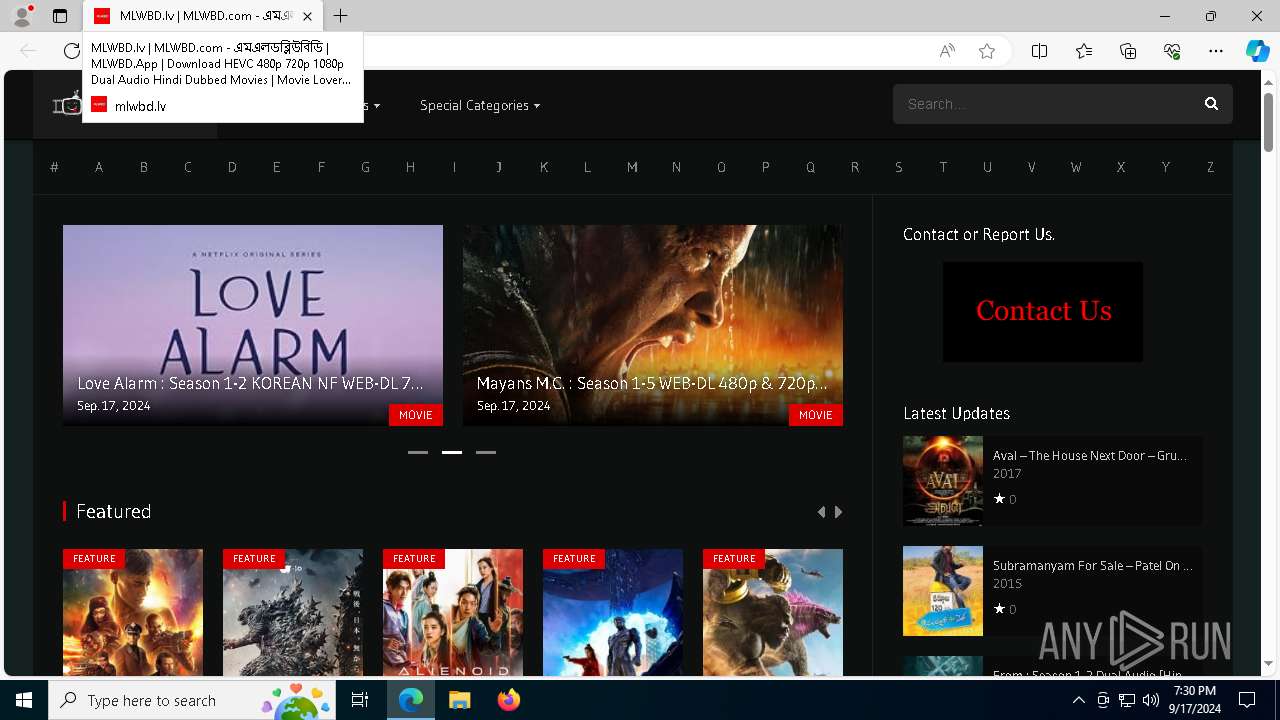Image resolution: width=1280 pixels, height=720 pixels.
Task: Open the Browser essentials icon
Action: click(1172, 51)
